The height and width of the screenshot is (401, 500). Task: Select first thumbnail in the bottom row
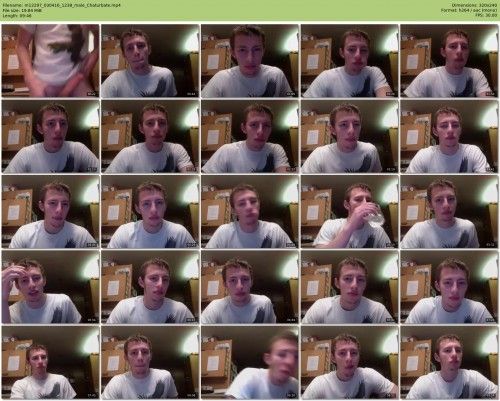tap(50, 363)
